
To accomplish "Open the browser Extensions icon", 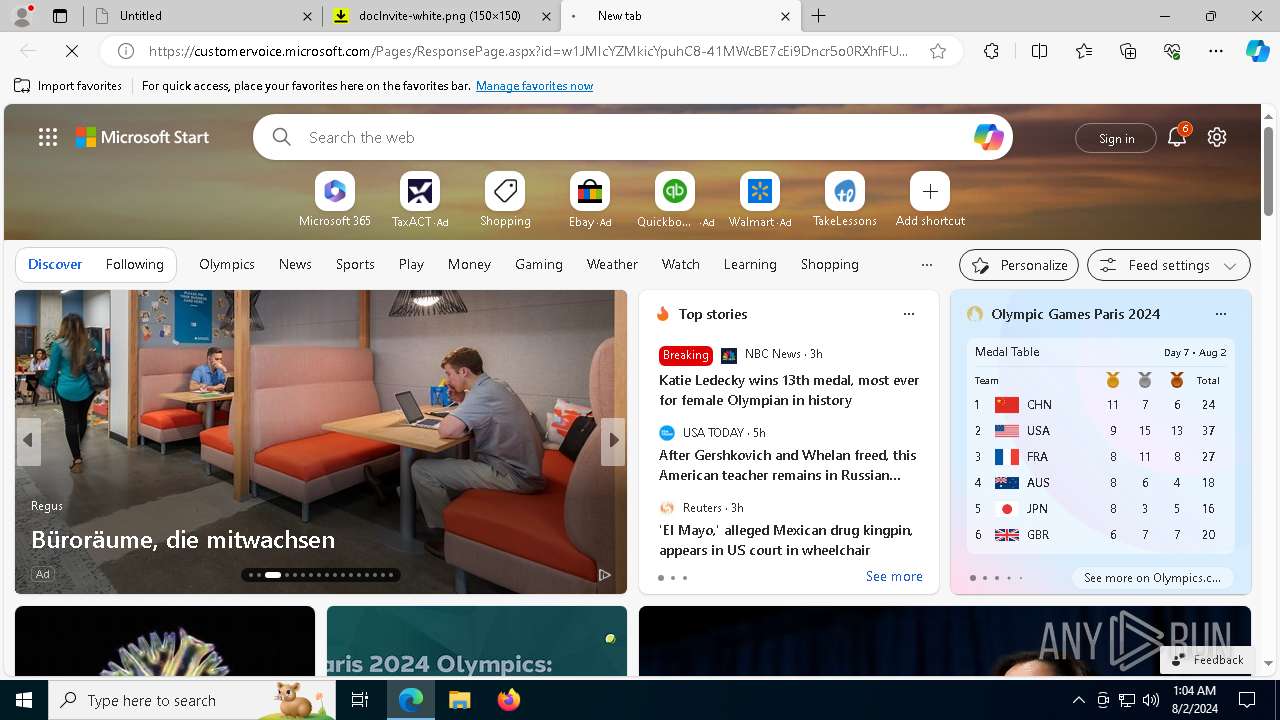I will tap(991, 51).
